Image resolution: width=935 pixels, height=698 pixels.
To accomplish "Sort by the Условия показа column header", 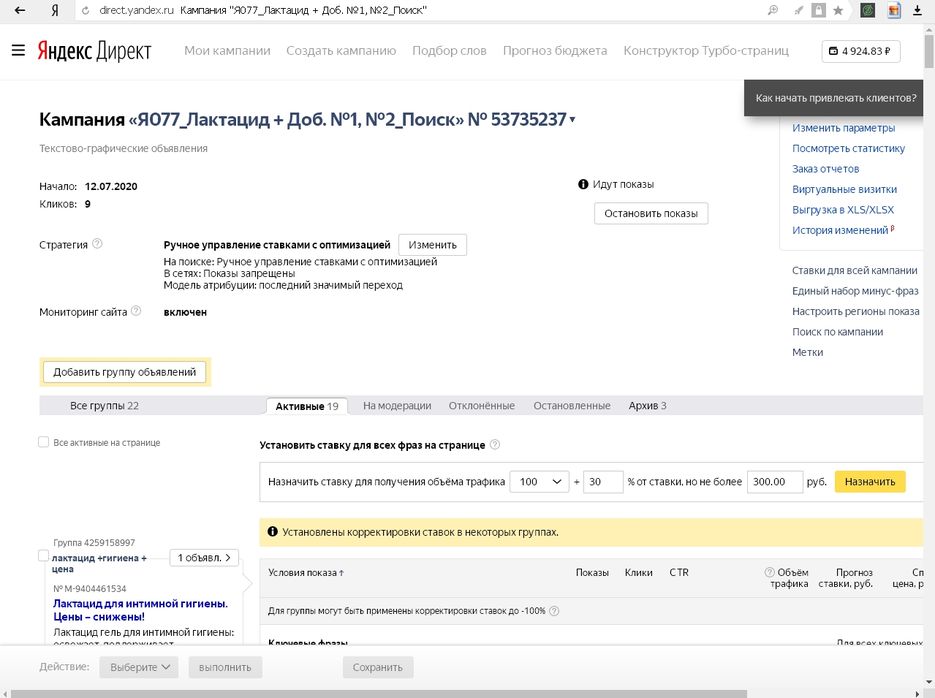I will (306, 573).
